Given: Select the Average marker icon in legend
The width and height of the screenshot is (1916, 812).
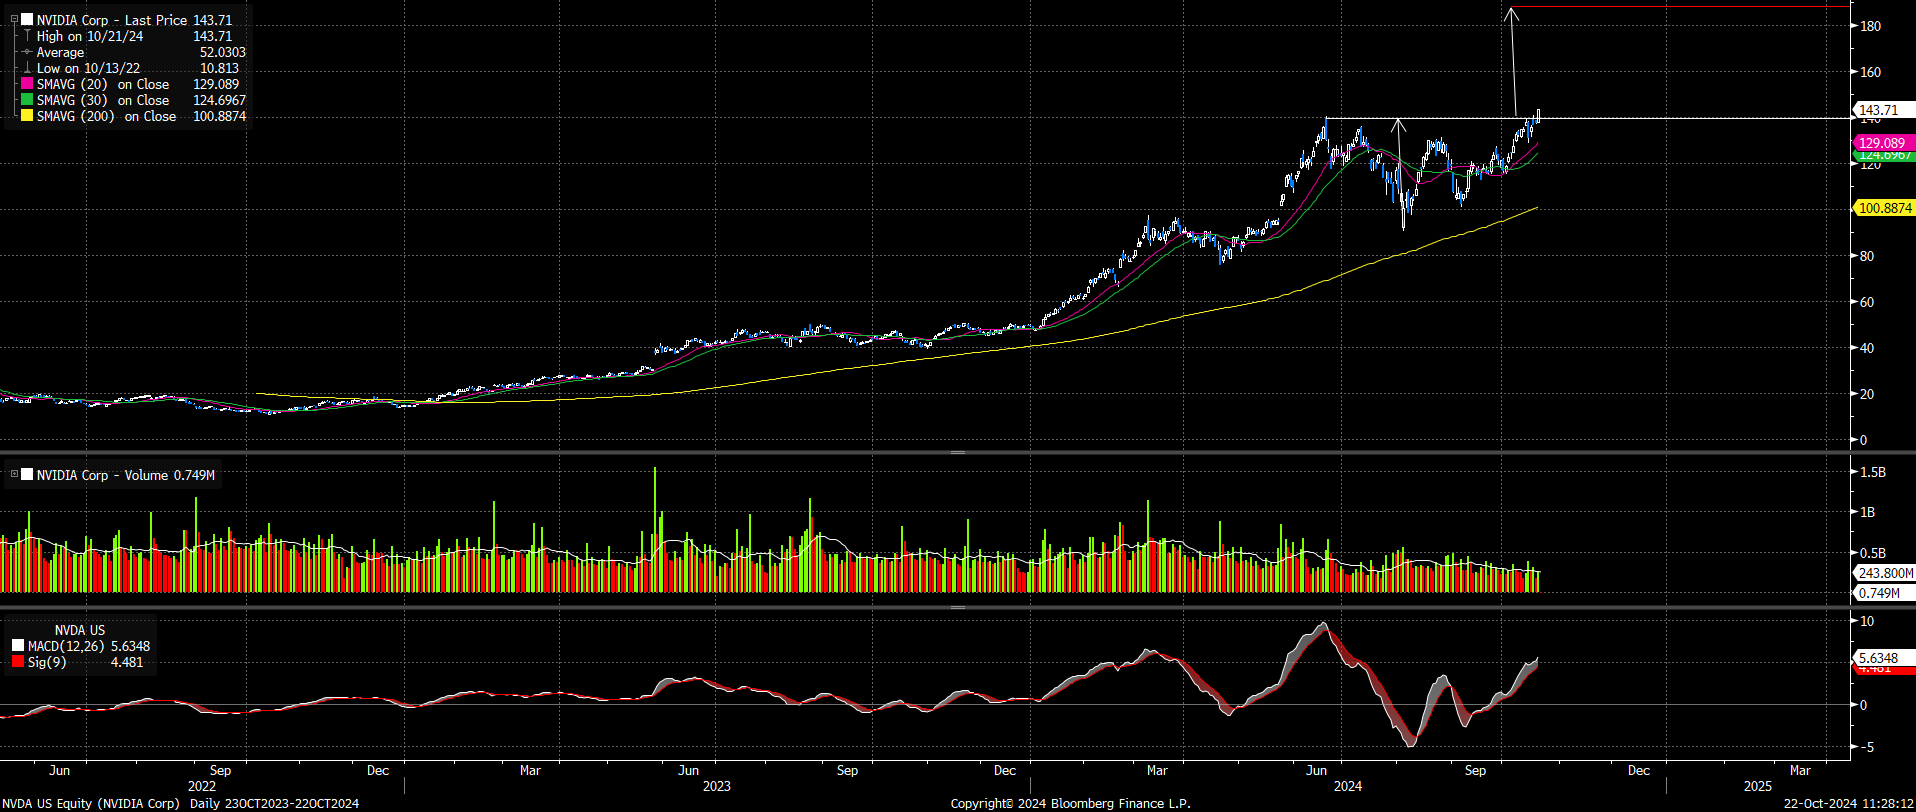Looking at the screenshot, I should pyautogui.click(x=28, y=52).
